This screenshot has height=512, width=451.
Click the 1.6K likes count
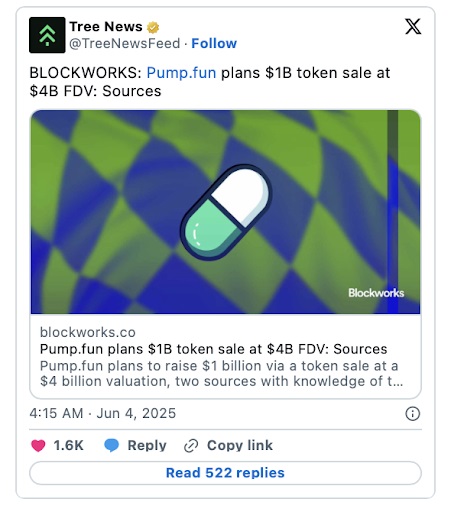68,445
